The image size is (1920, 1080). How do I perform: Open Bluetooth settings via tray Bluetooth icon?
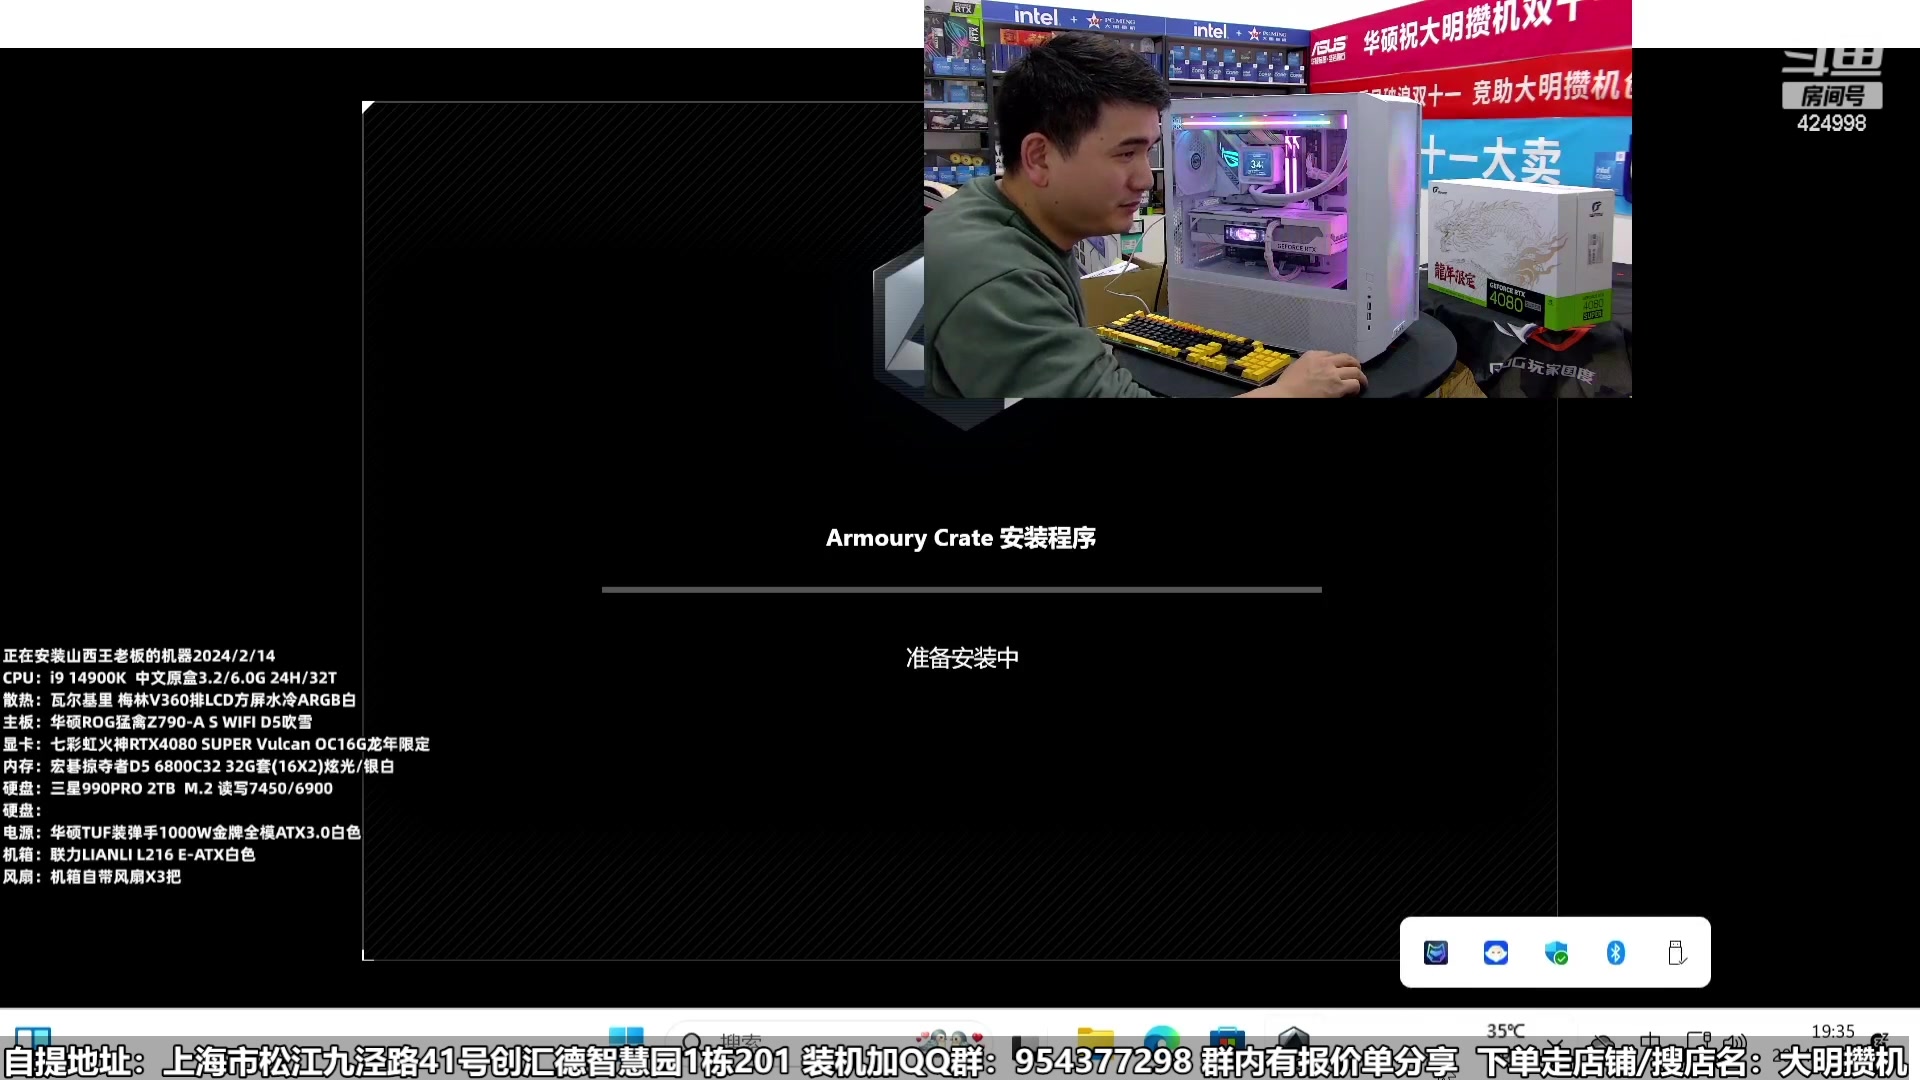click(x=1617, y=952)
